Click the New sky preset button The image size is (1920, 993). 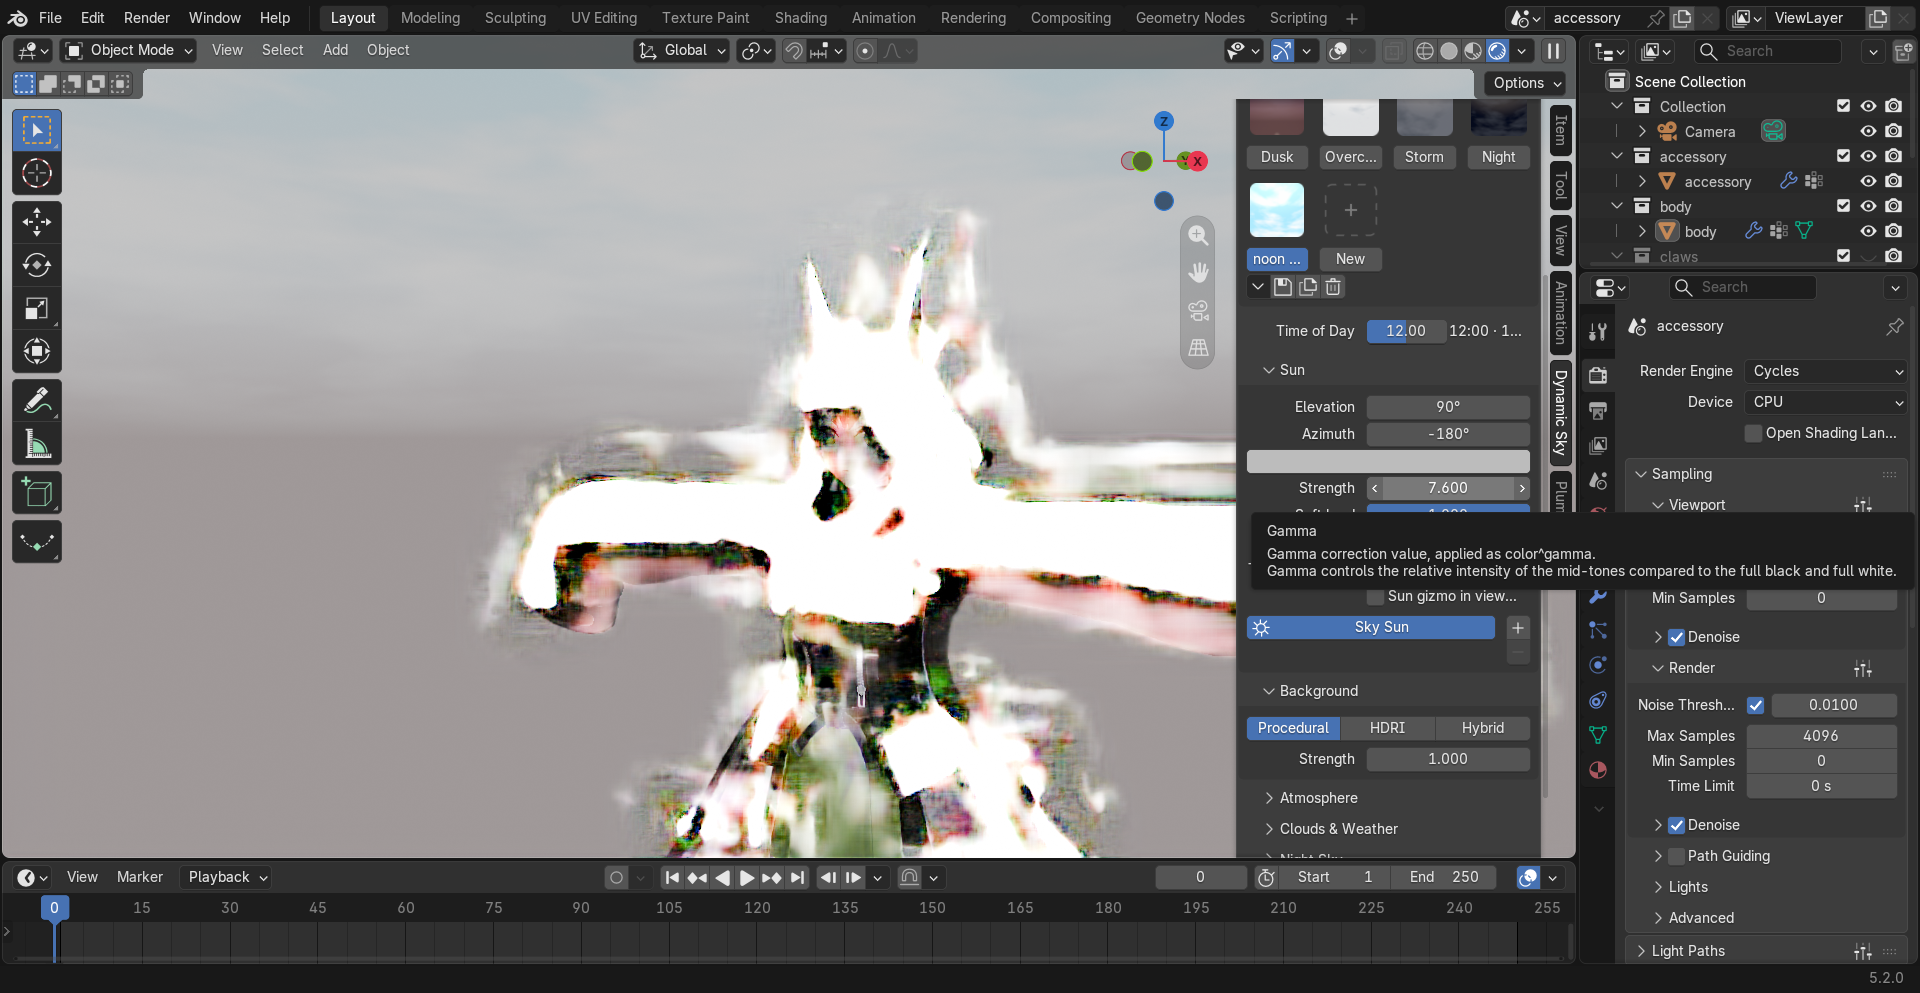coord(1350,259)
